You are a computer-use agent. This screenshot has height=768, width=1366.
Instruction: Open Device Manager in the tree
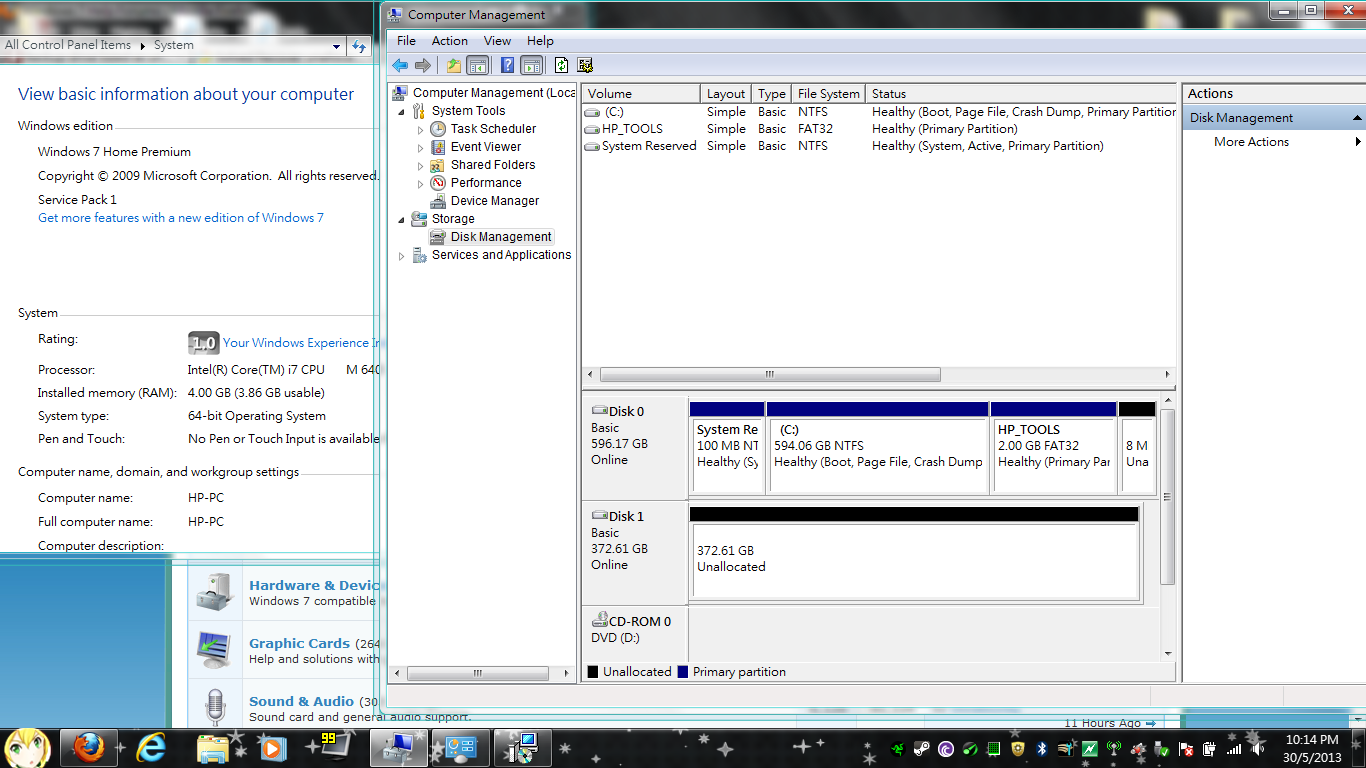coord(495,201)
